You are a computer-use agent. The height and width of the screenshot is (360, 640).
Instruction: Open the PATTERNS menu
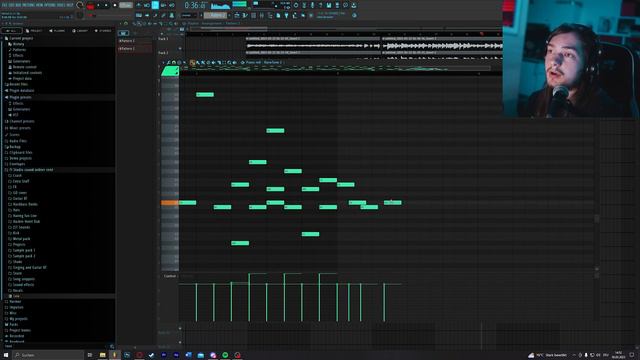[28, 5]
